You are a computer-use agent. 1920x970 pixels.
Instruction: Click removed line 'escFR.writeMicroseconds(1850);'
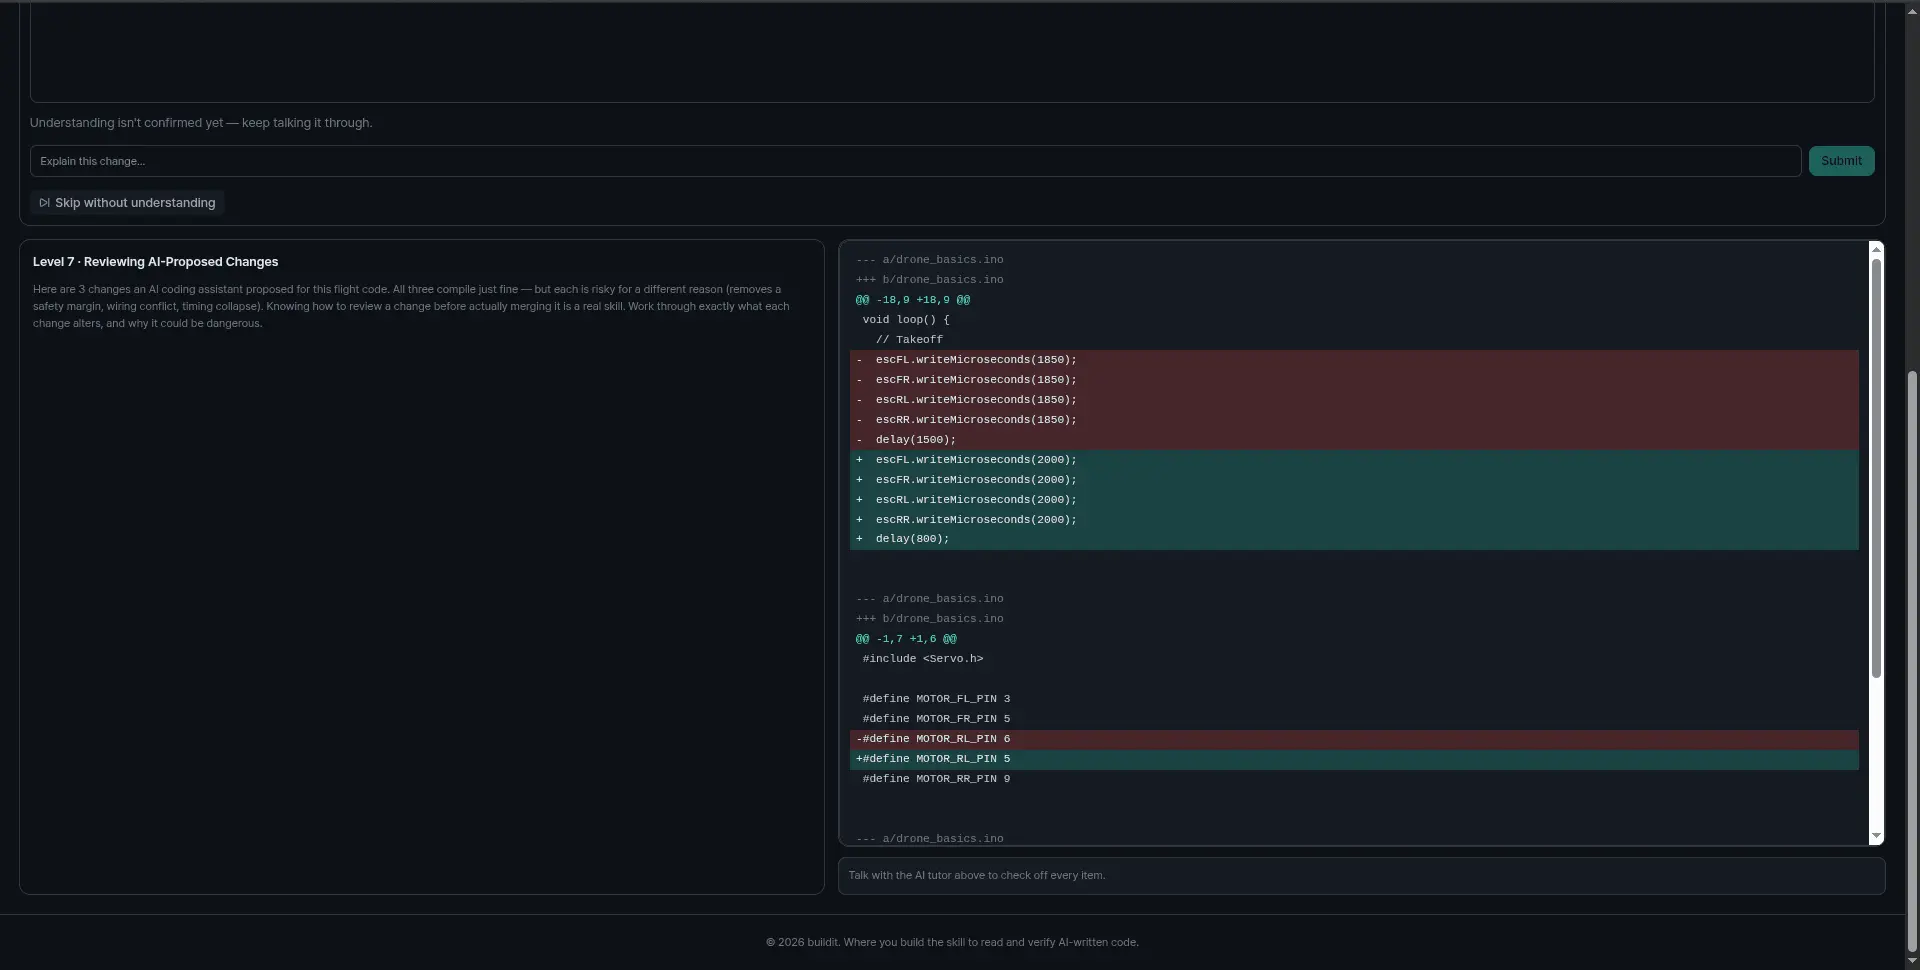pos(1354,380)
